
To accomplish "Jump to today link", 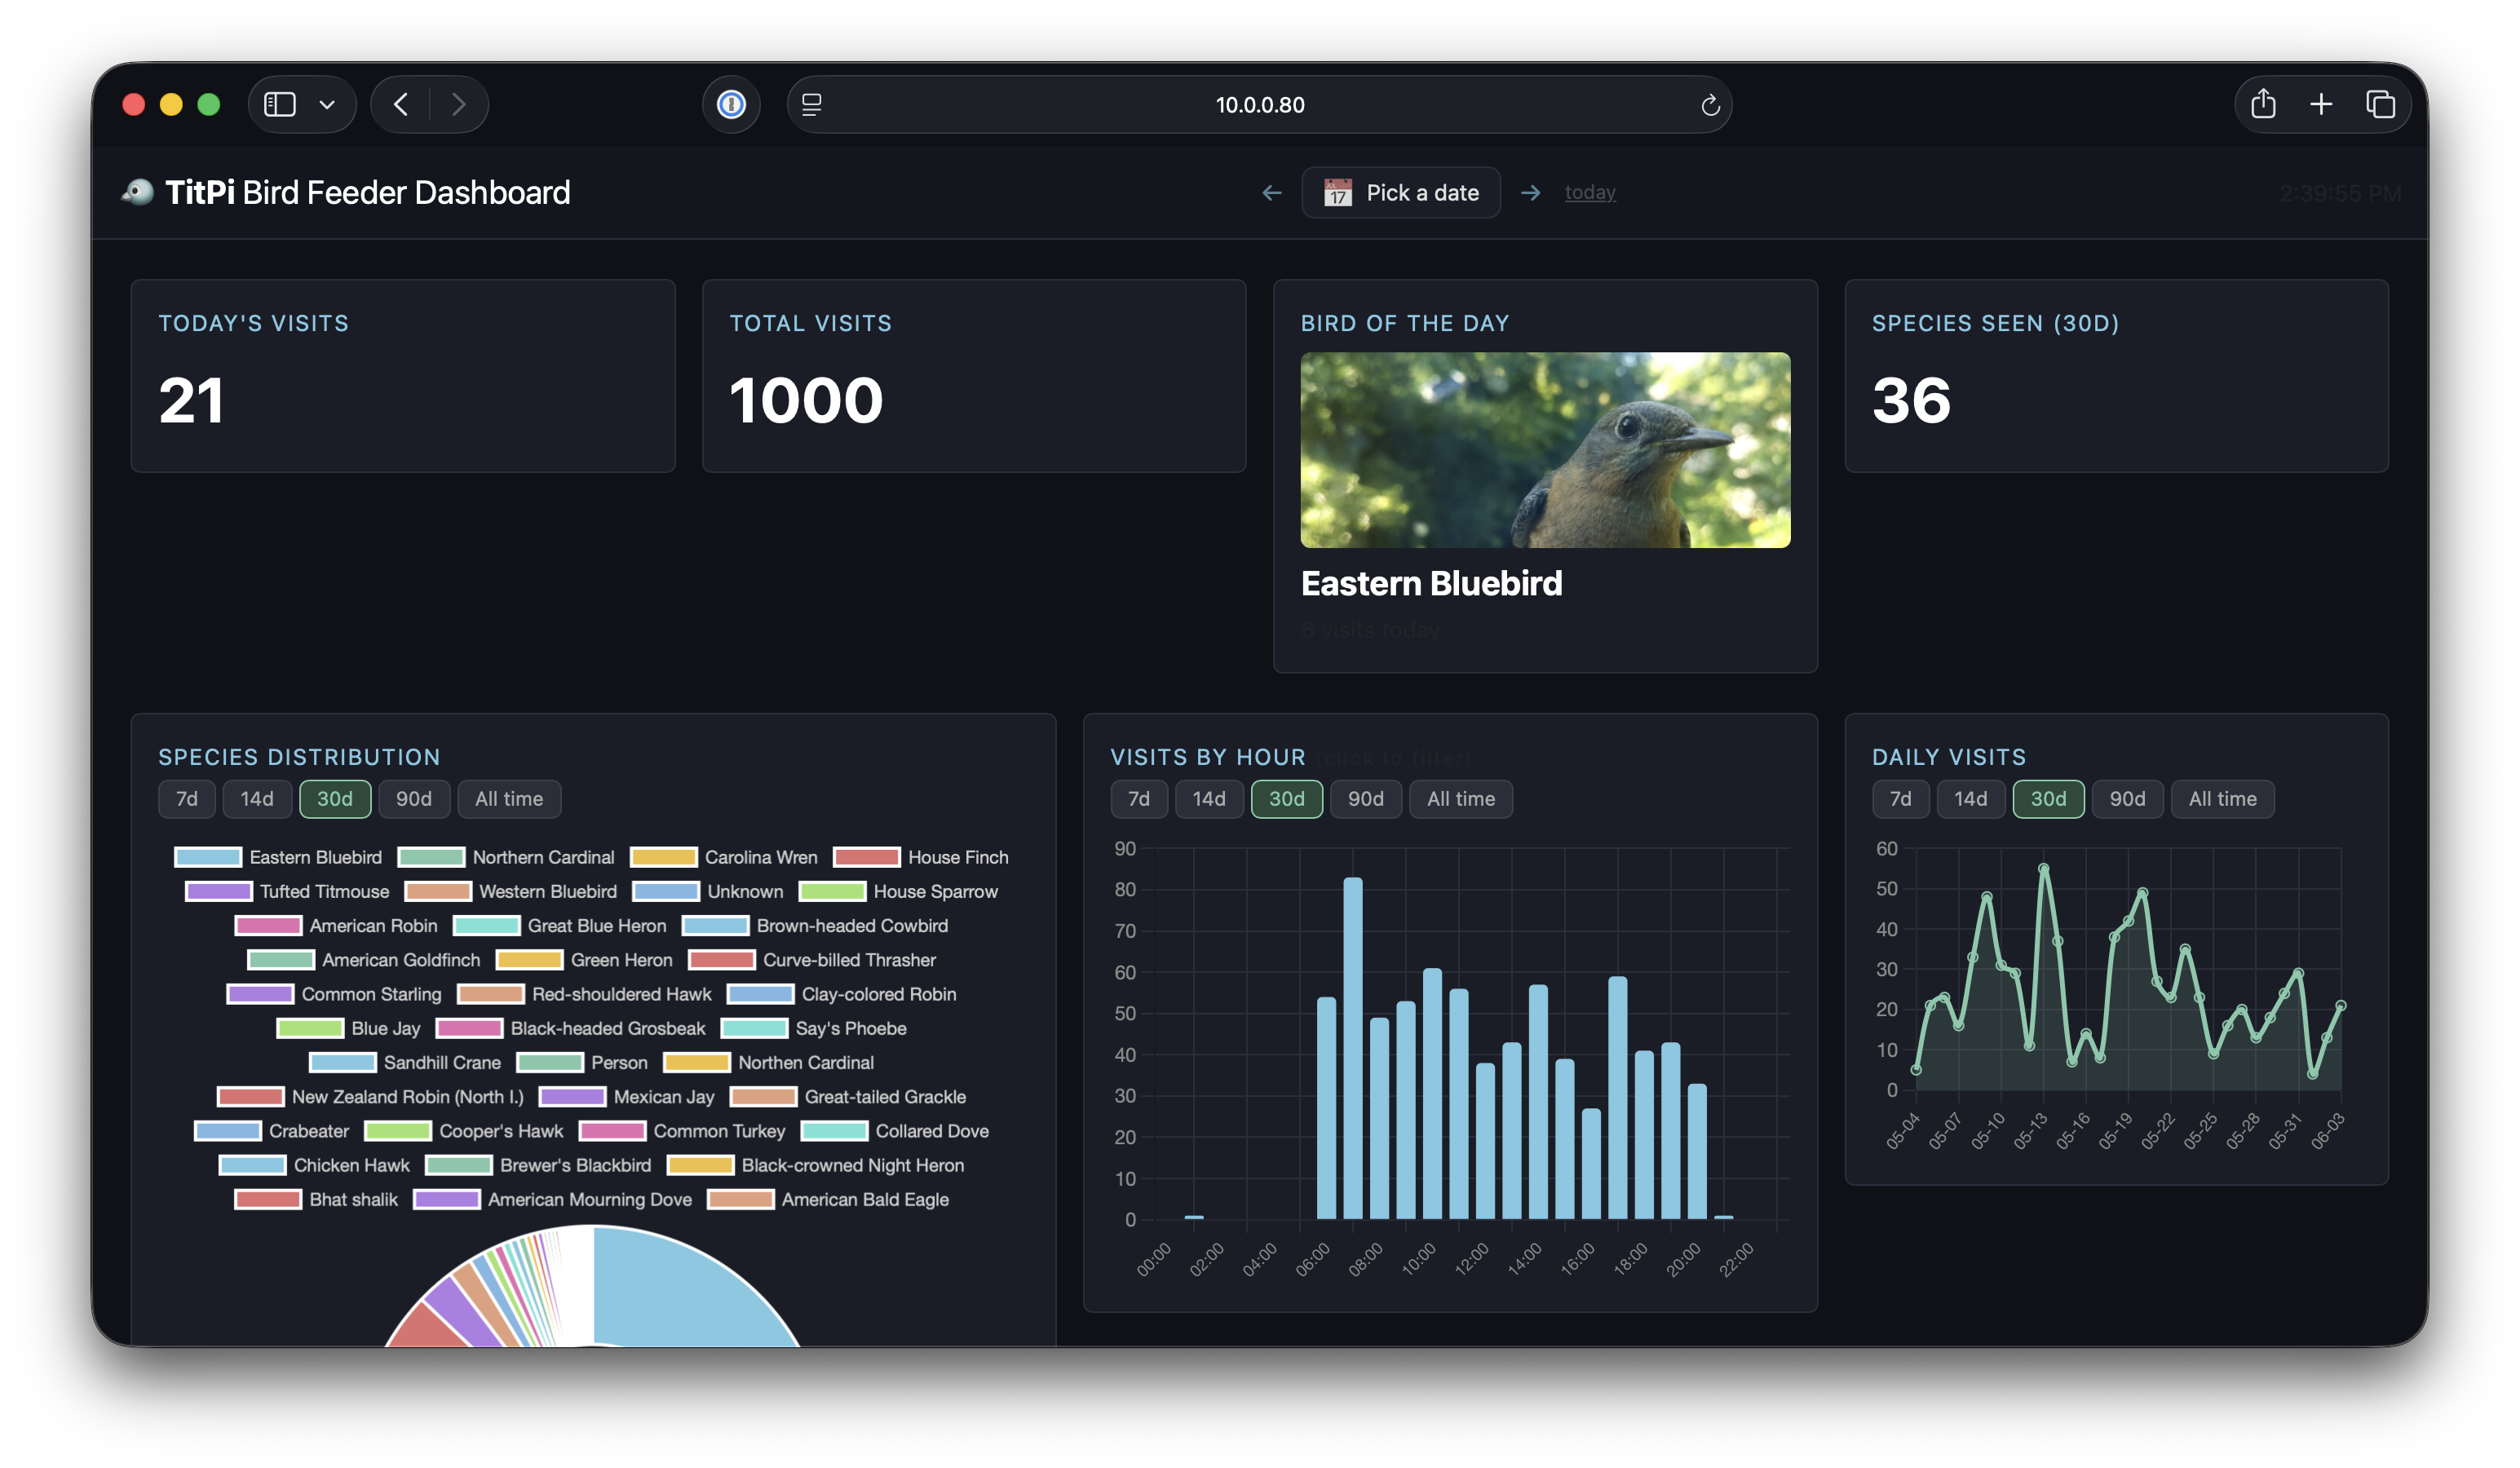I will pyautogui.click(x=1589, y=192).
